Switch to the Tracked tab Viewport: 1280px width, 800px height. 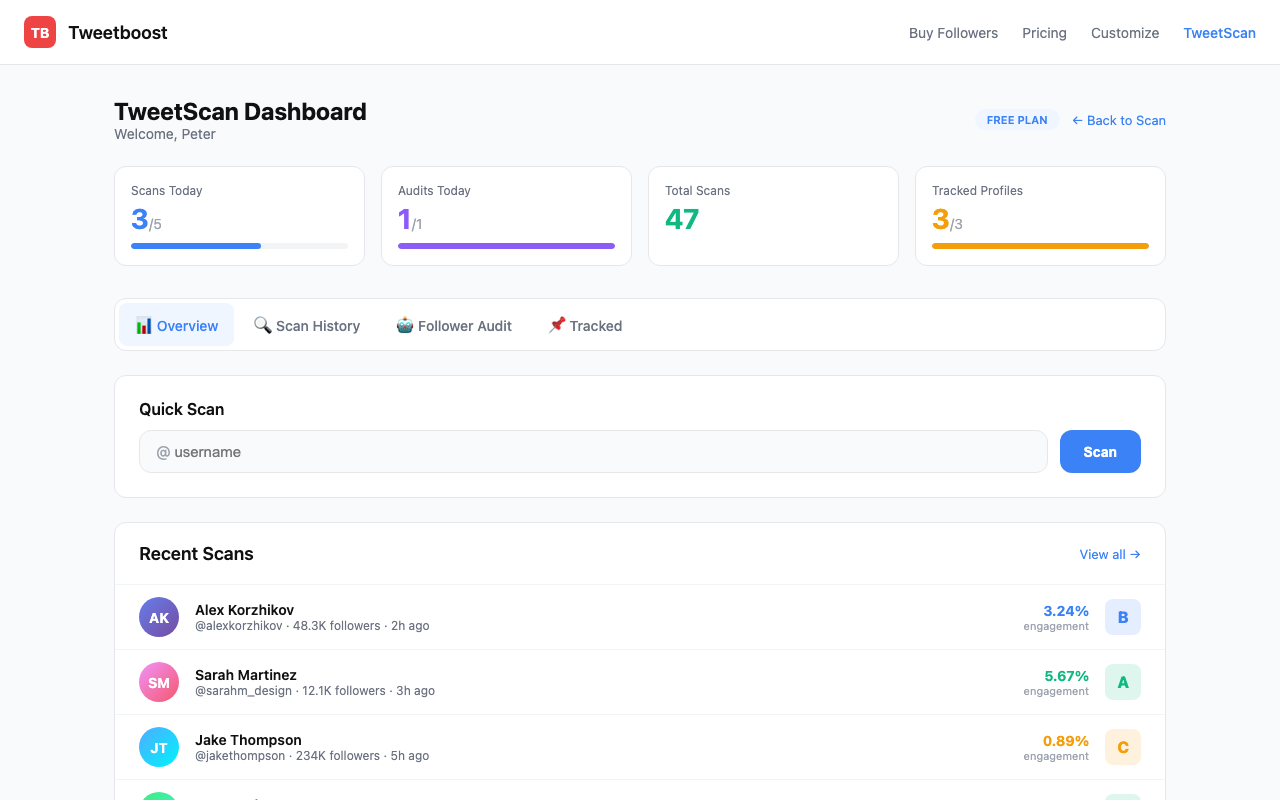click(585, 325)
